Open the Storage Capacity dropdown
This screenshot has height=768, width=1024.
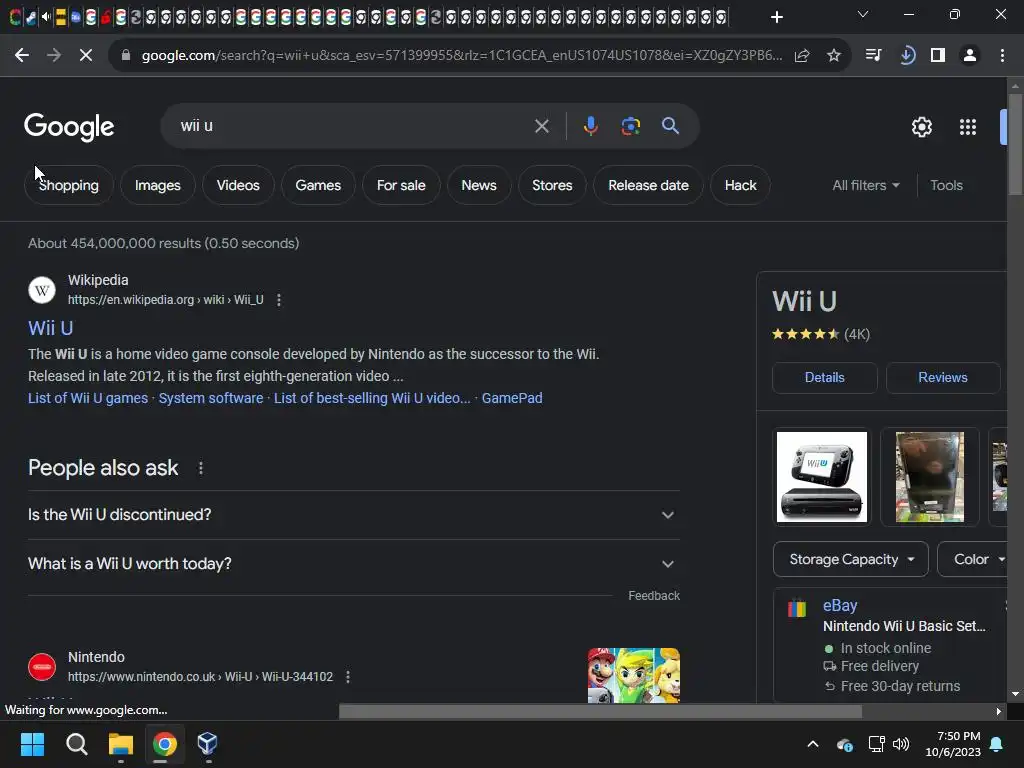click(850, 559)
